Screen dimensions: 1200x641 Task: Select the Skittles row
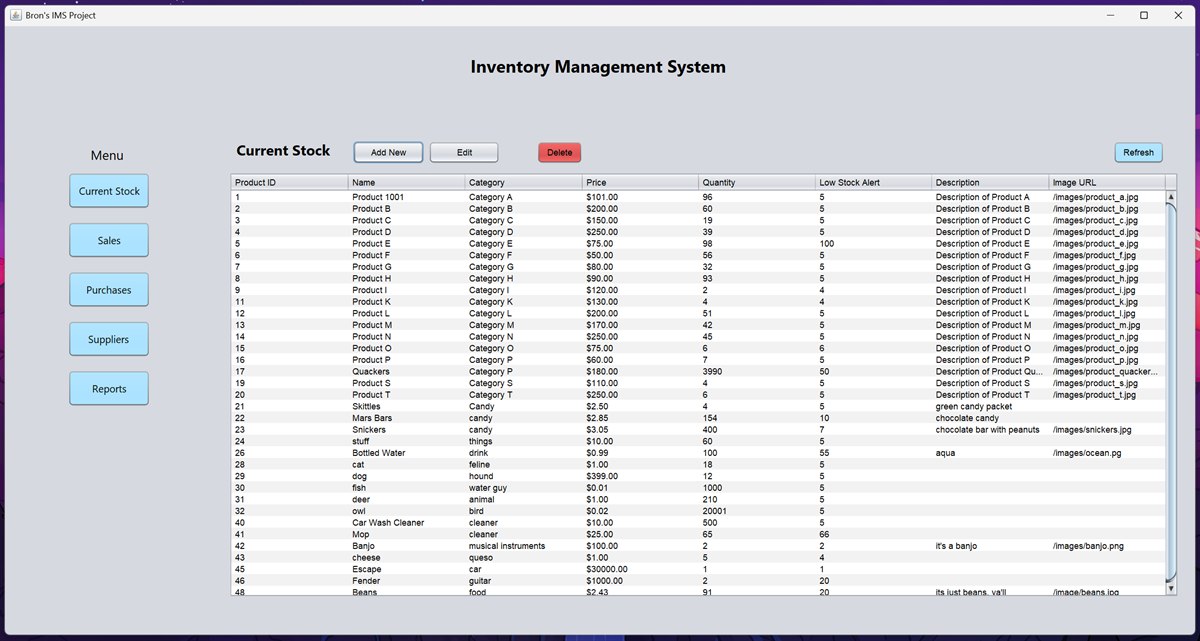click(x=698, y=406)
